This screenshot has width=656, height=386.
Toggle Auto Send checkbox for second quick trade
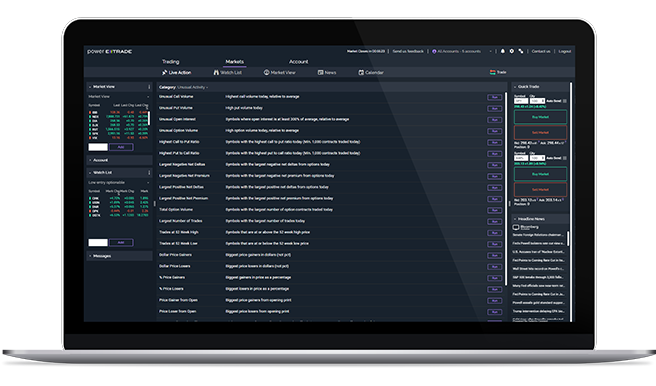coord(564,158)
